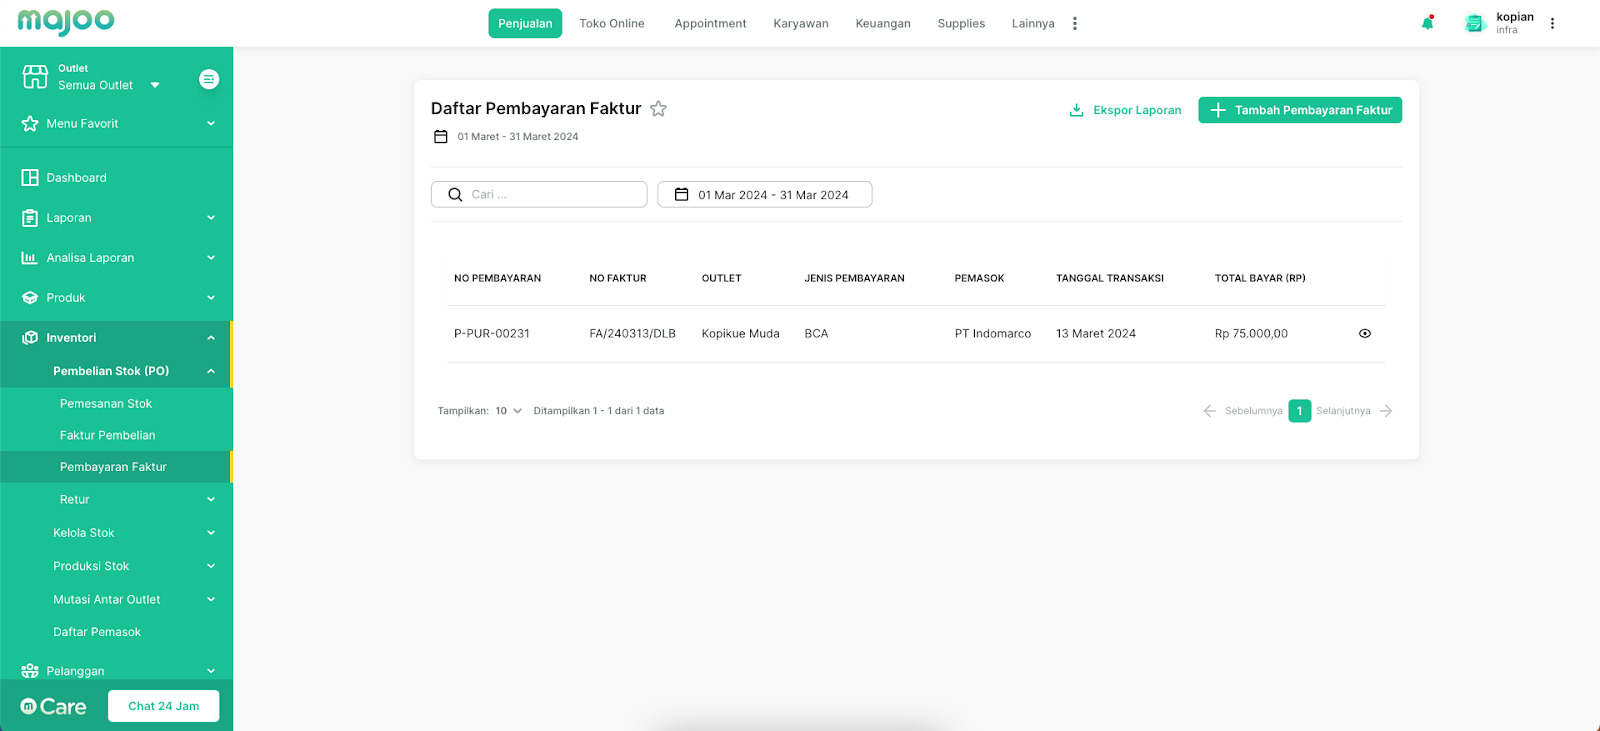
Task: Click the Inventori cube icon
Action: (x=30, y=338)
